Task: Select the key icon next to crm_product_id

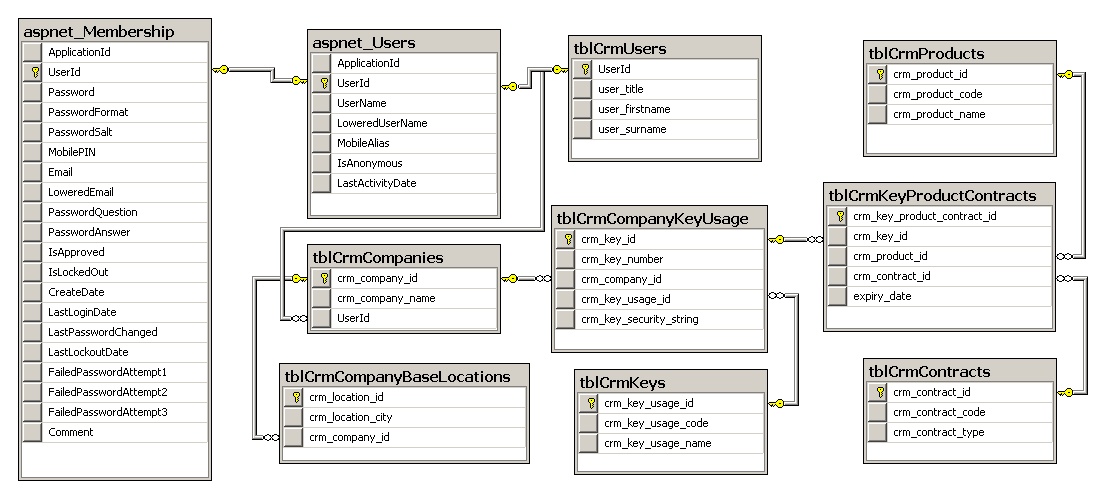Action: 878,74
